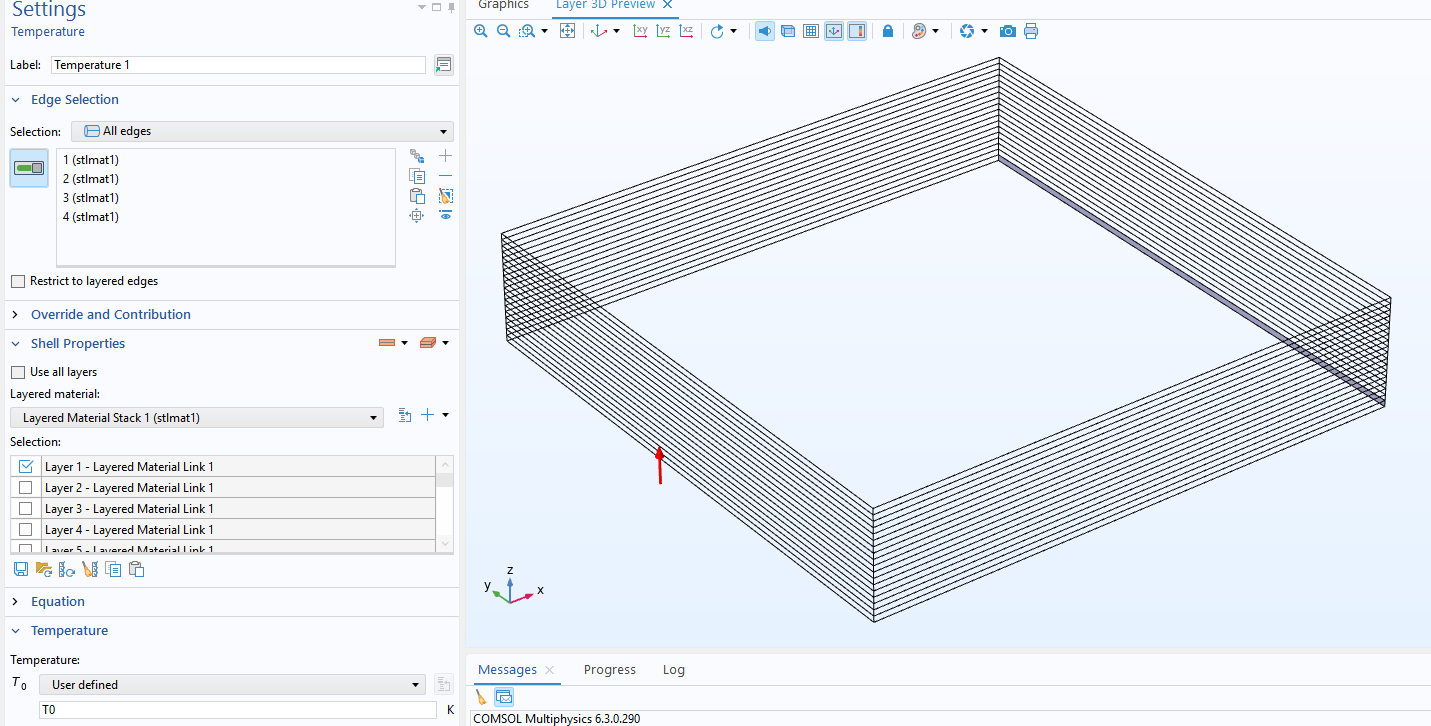Open the All edges selection dropdown
1431x726 pixels.
[262, 131]
